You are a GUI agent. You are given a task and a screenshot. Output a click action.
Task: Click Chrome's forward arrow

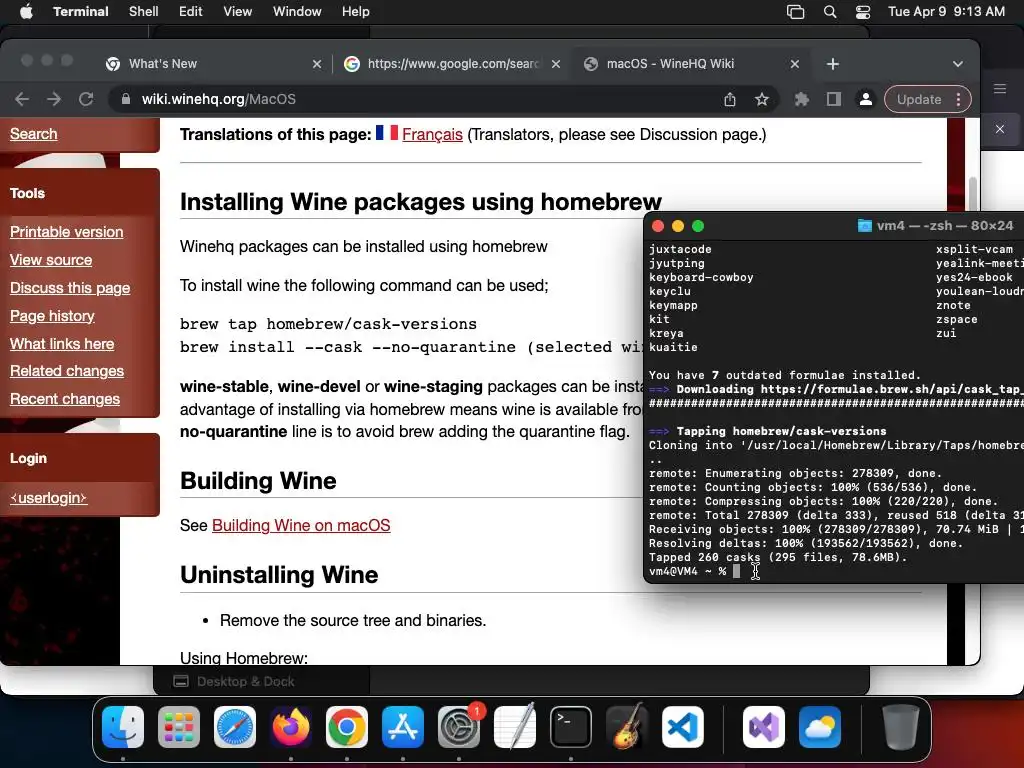(x=54, y=99)
